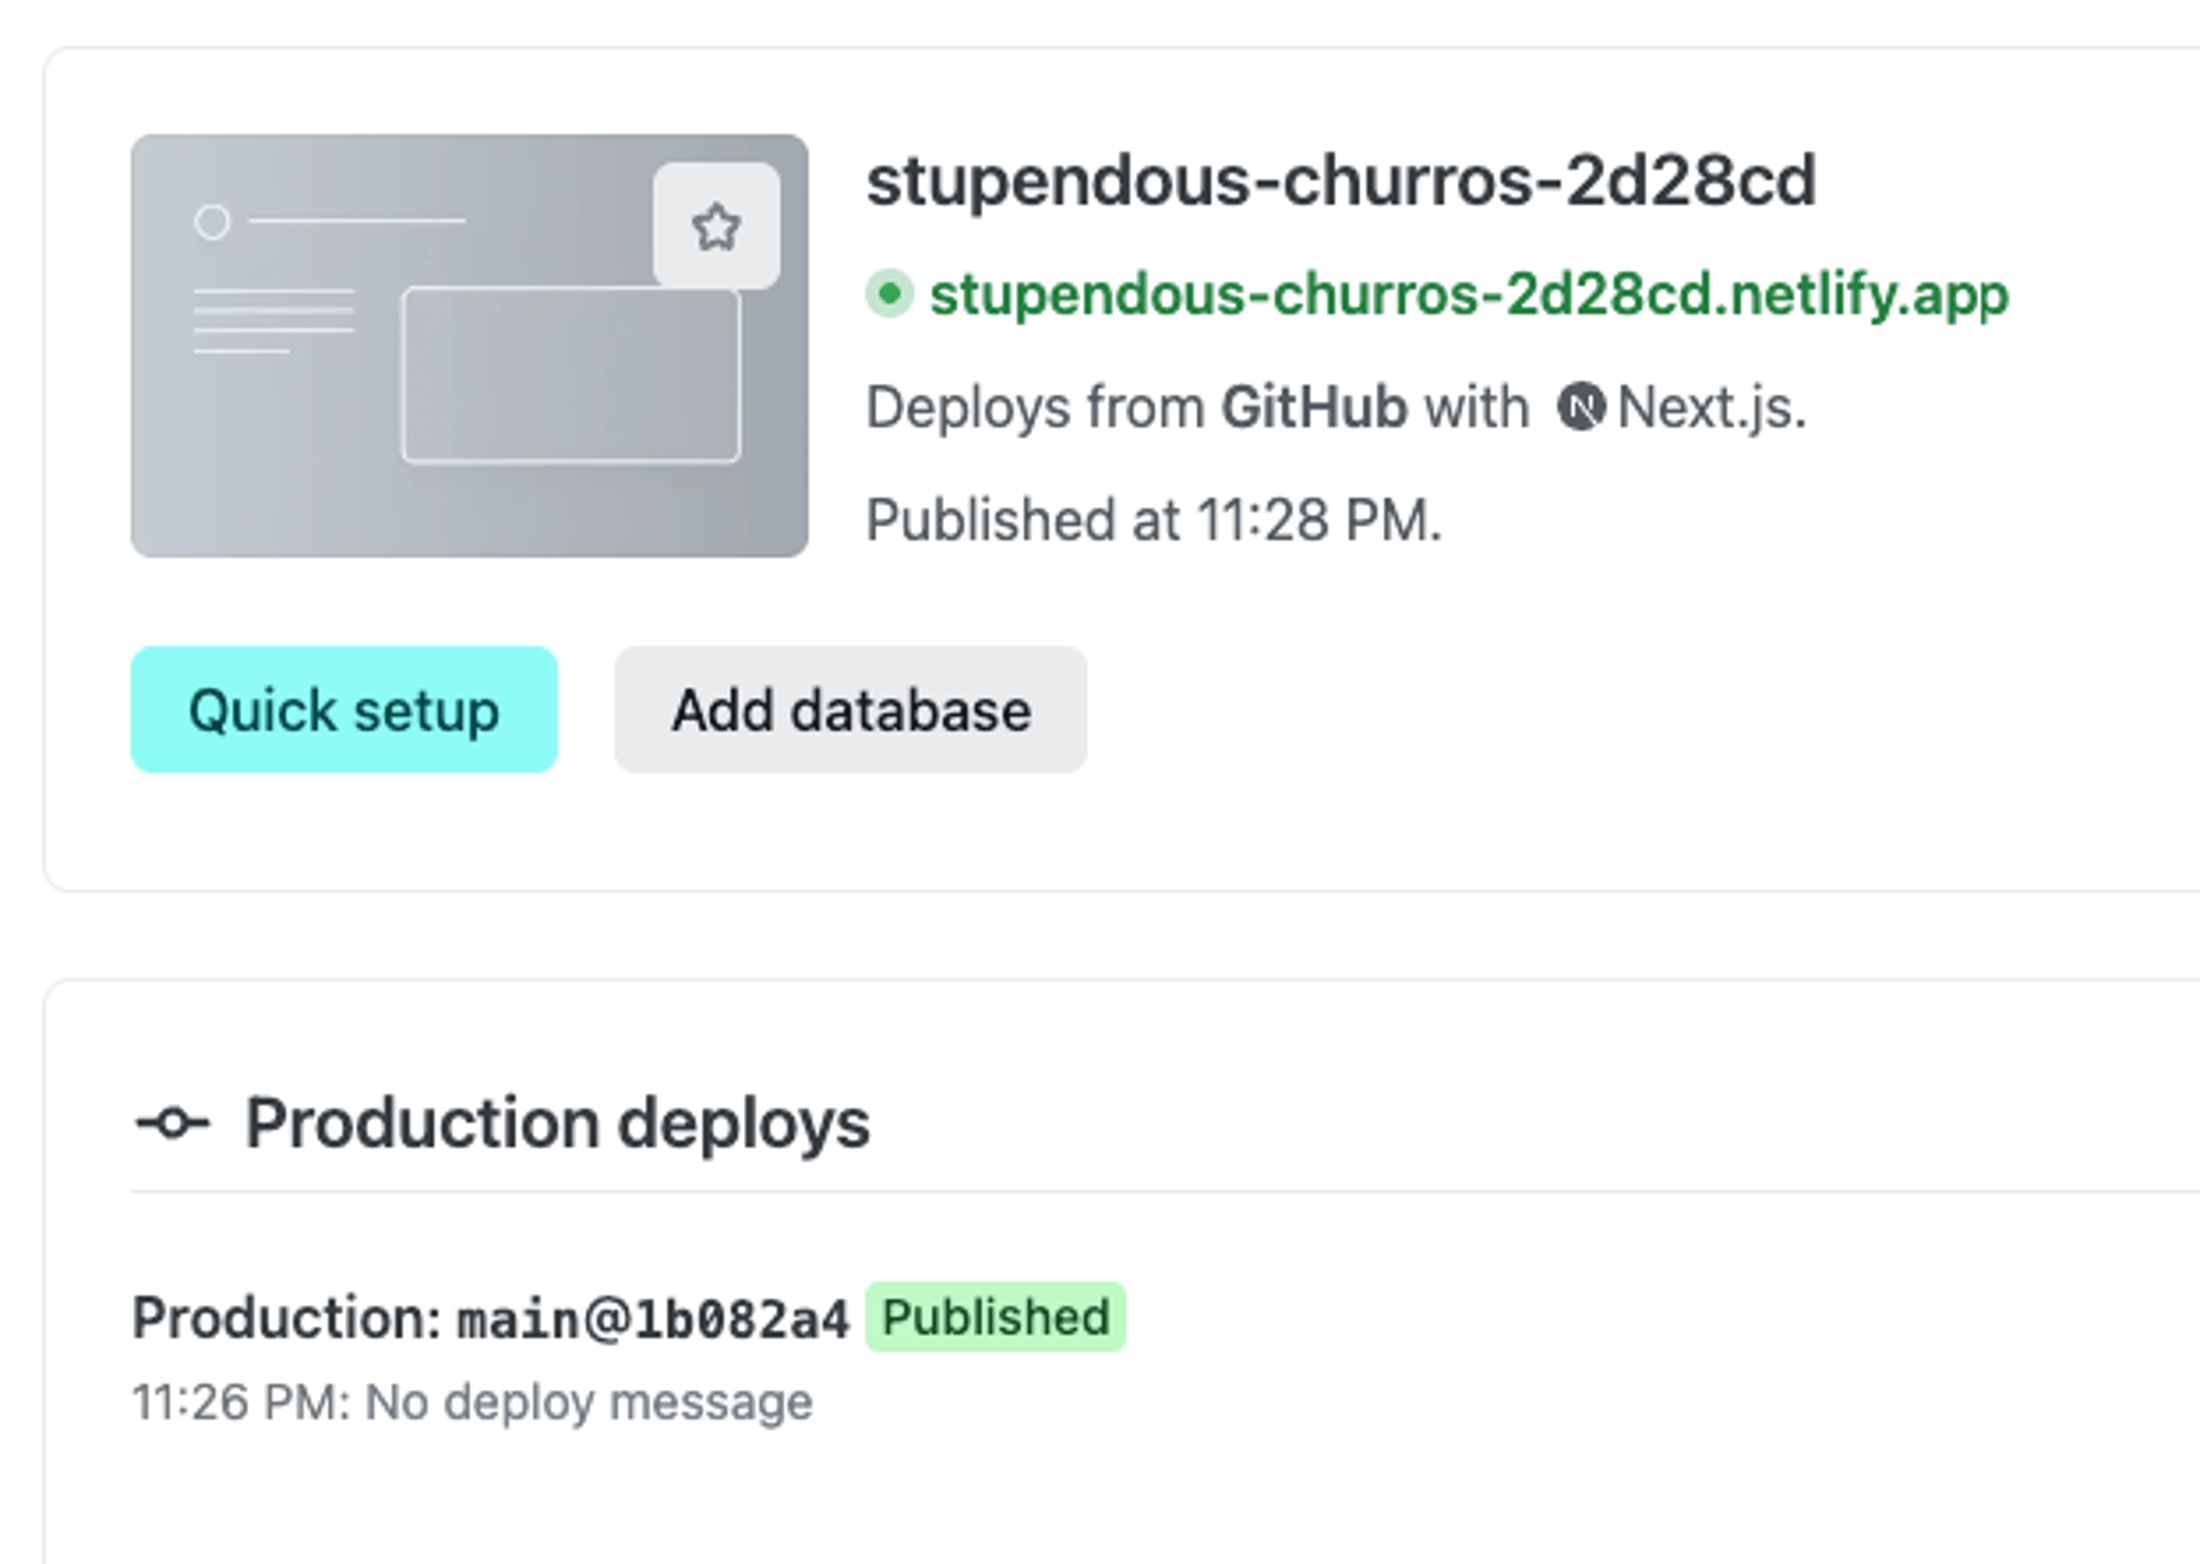Viewport: 2200px width, 1564px height.
Task: Click the Published at 11:28 PM timestamp
Action: (1153, 519)
